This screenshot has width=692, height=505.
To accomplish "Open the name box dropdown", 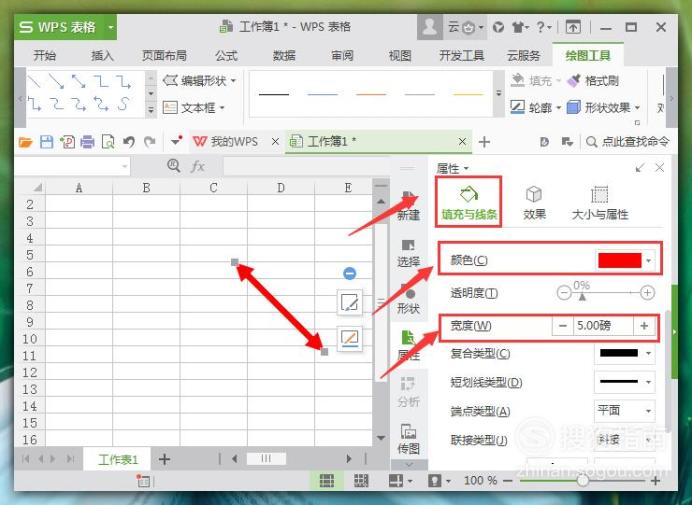I will [125, 166].
